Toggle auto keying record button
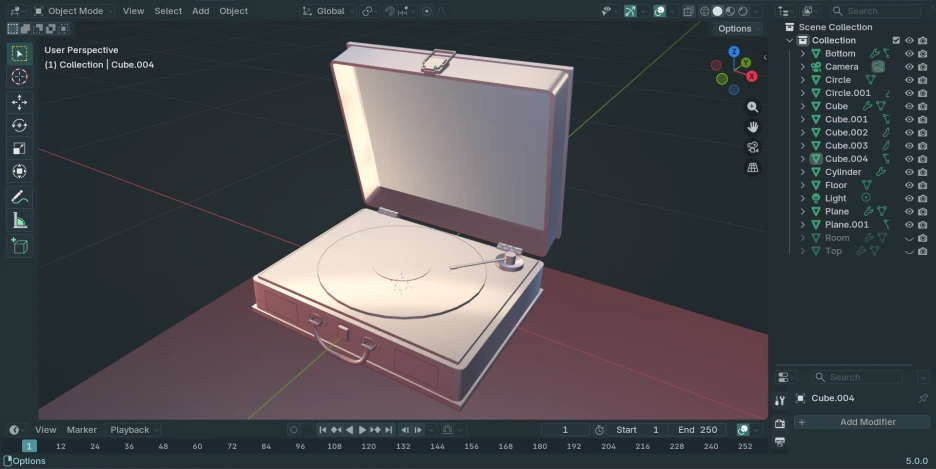 293,430
